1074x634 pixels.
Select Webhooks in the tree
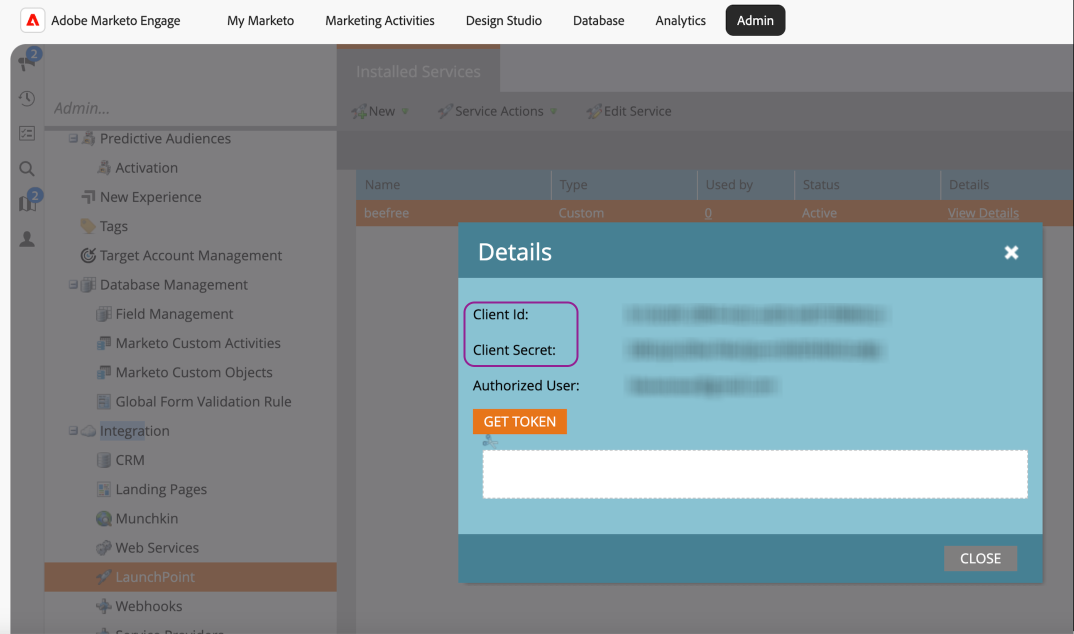click(x=149, y=607)
